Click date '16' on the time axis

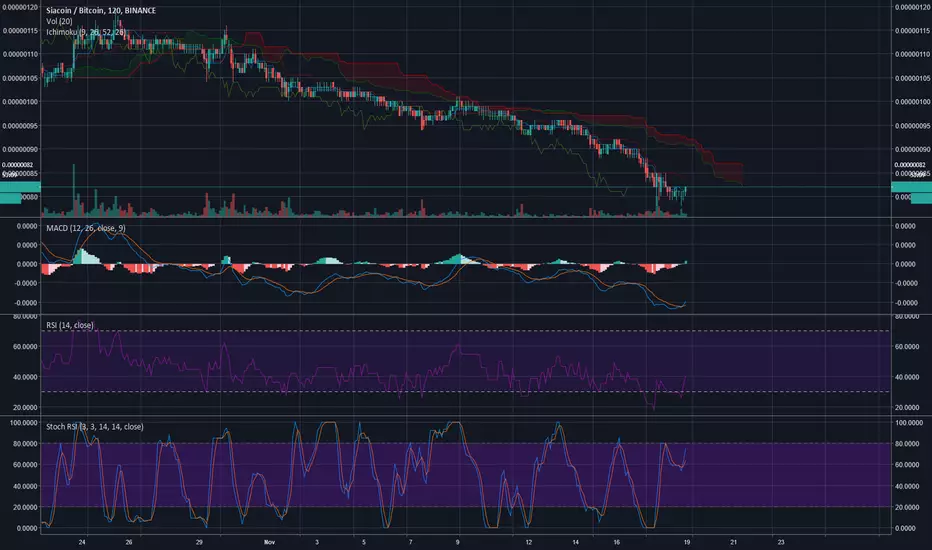[617, 542]
